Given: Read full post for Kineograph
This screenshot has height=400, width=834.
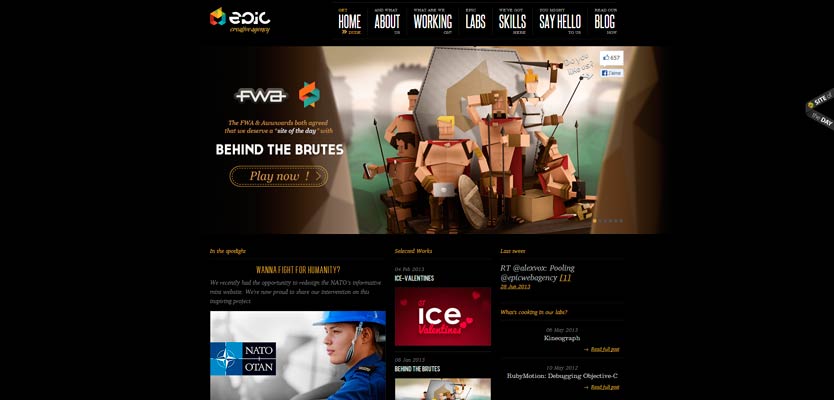Looking at the screenshot, I should pos(604,349).
